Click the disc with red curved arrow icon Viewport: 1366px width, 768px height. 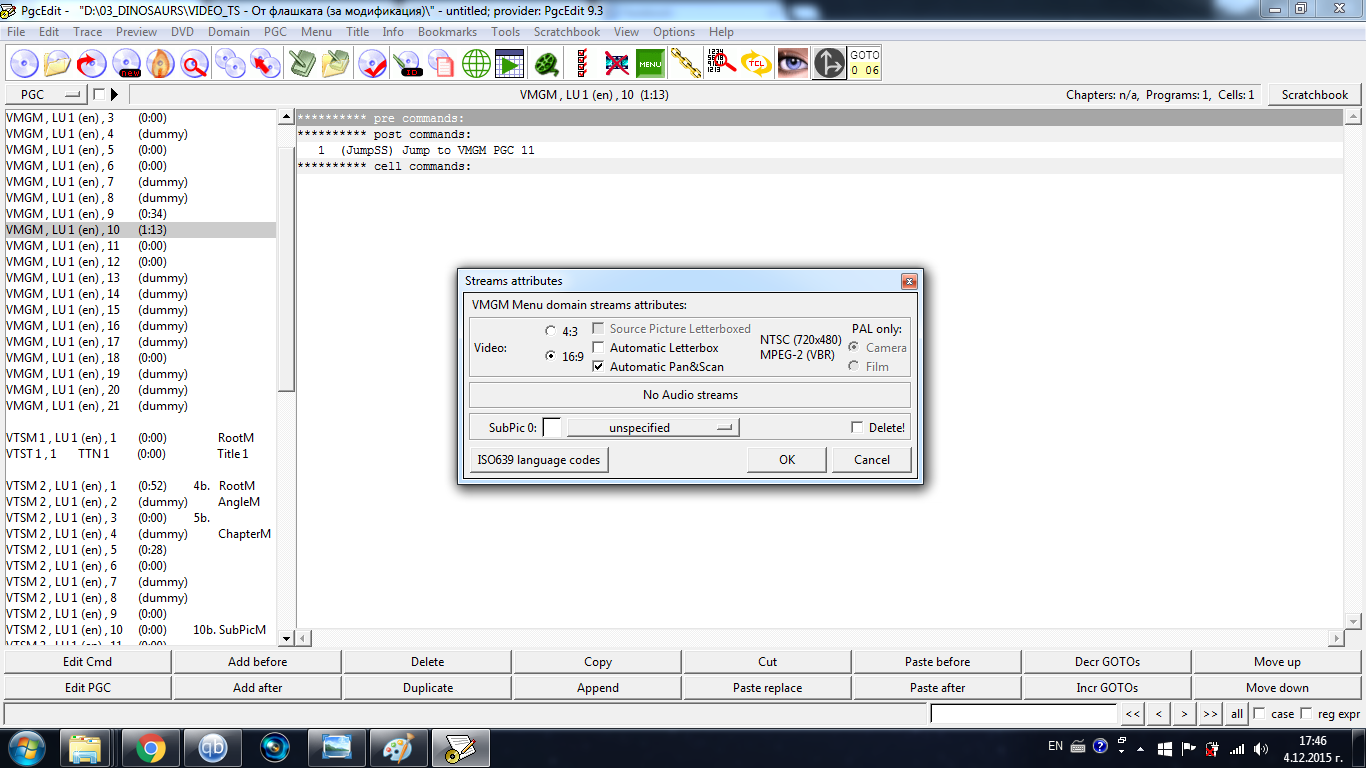pyautogui.click(x=91, y=64)
